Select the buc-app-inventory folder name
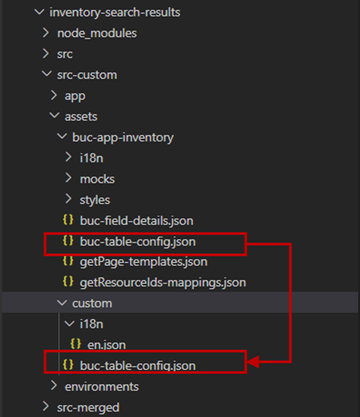This screenshot has height=417, width=360. [x=123, y=138]
